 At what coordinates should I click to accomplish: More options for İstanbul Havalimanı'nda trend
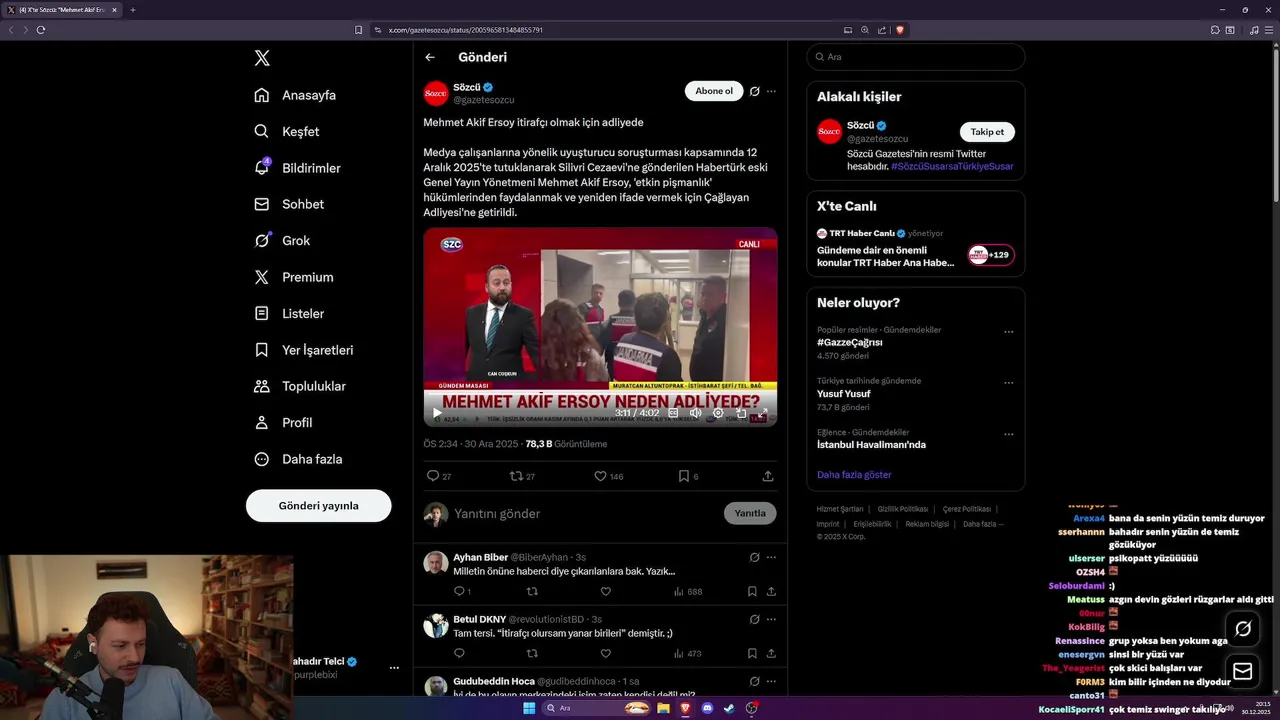coord(1008,435)
